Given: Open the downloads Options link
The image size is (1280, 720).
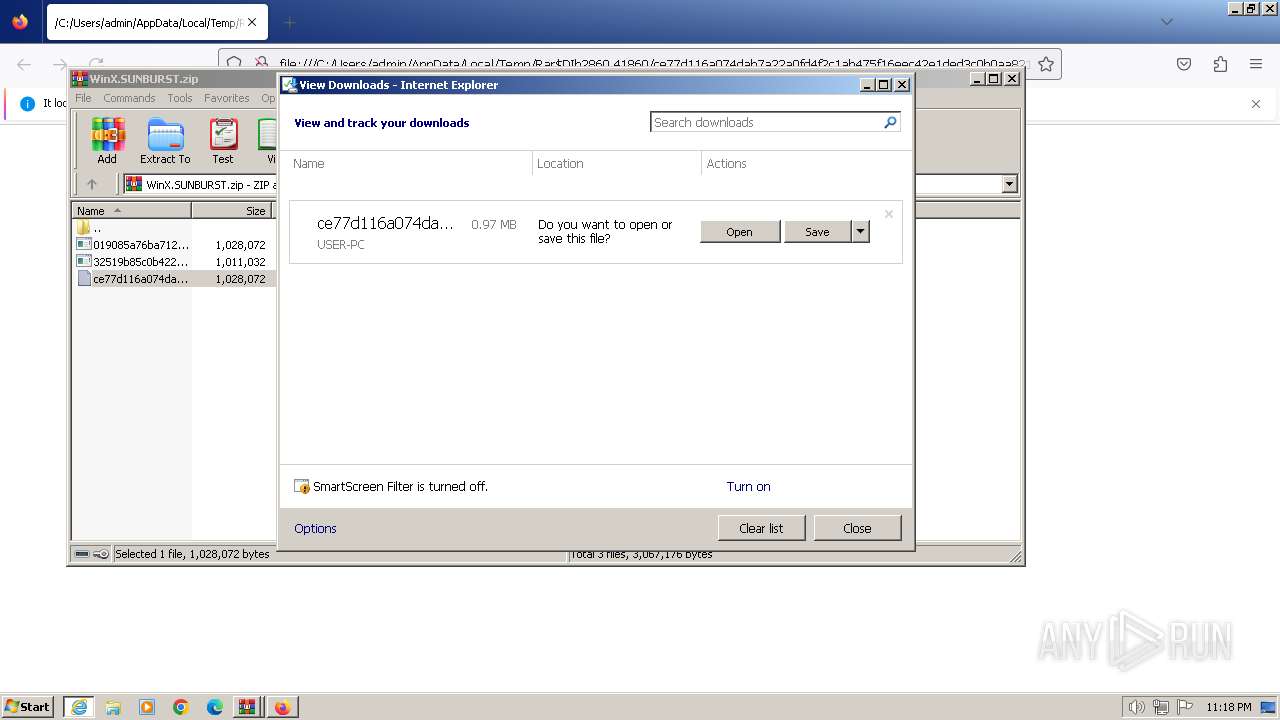Looking at the screenshot, I should click(315, 529).
